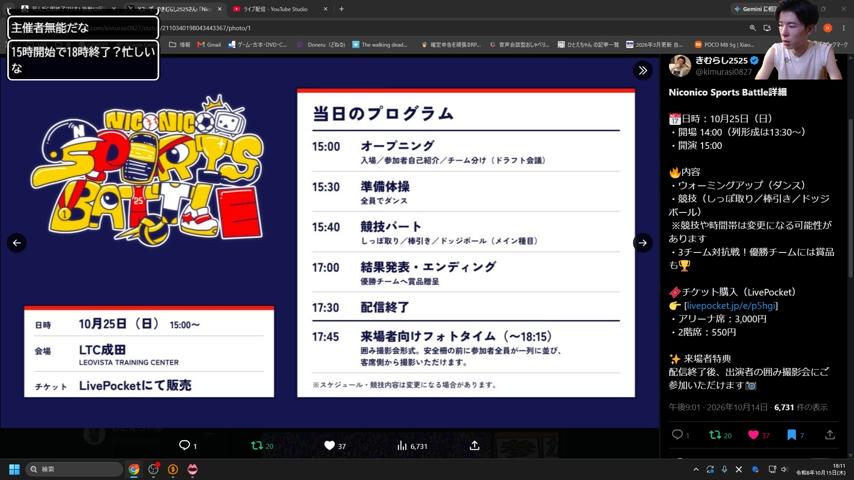
Task: Click the zoom magnifier icon in address bar
Action: pyautogui.click(x=753, y=28)
